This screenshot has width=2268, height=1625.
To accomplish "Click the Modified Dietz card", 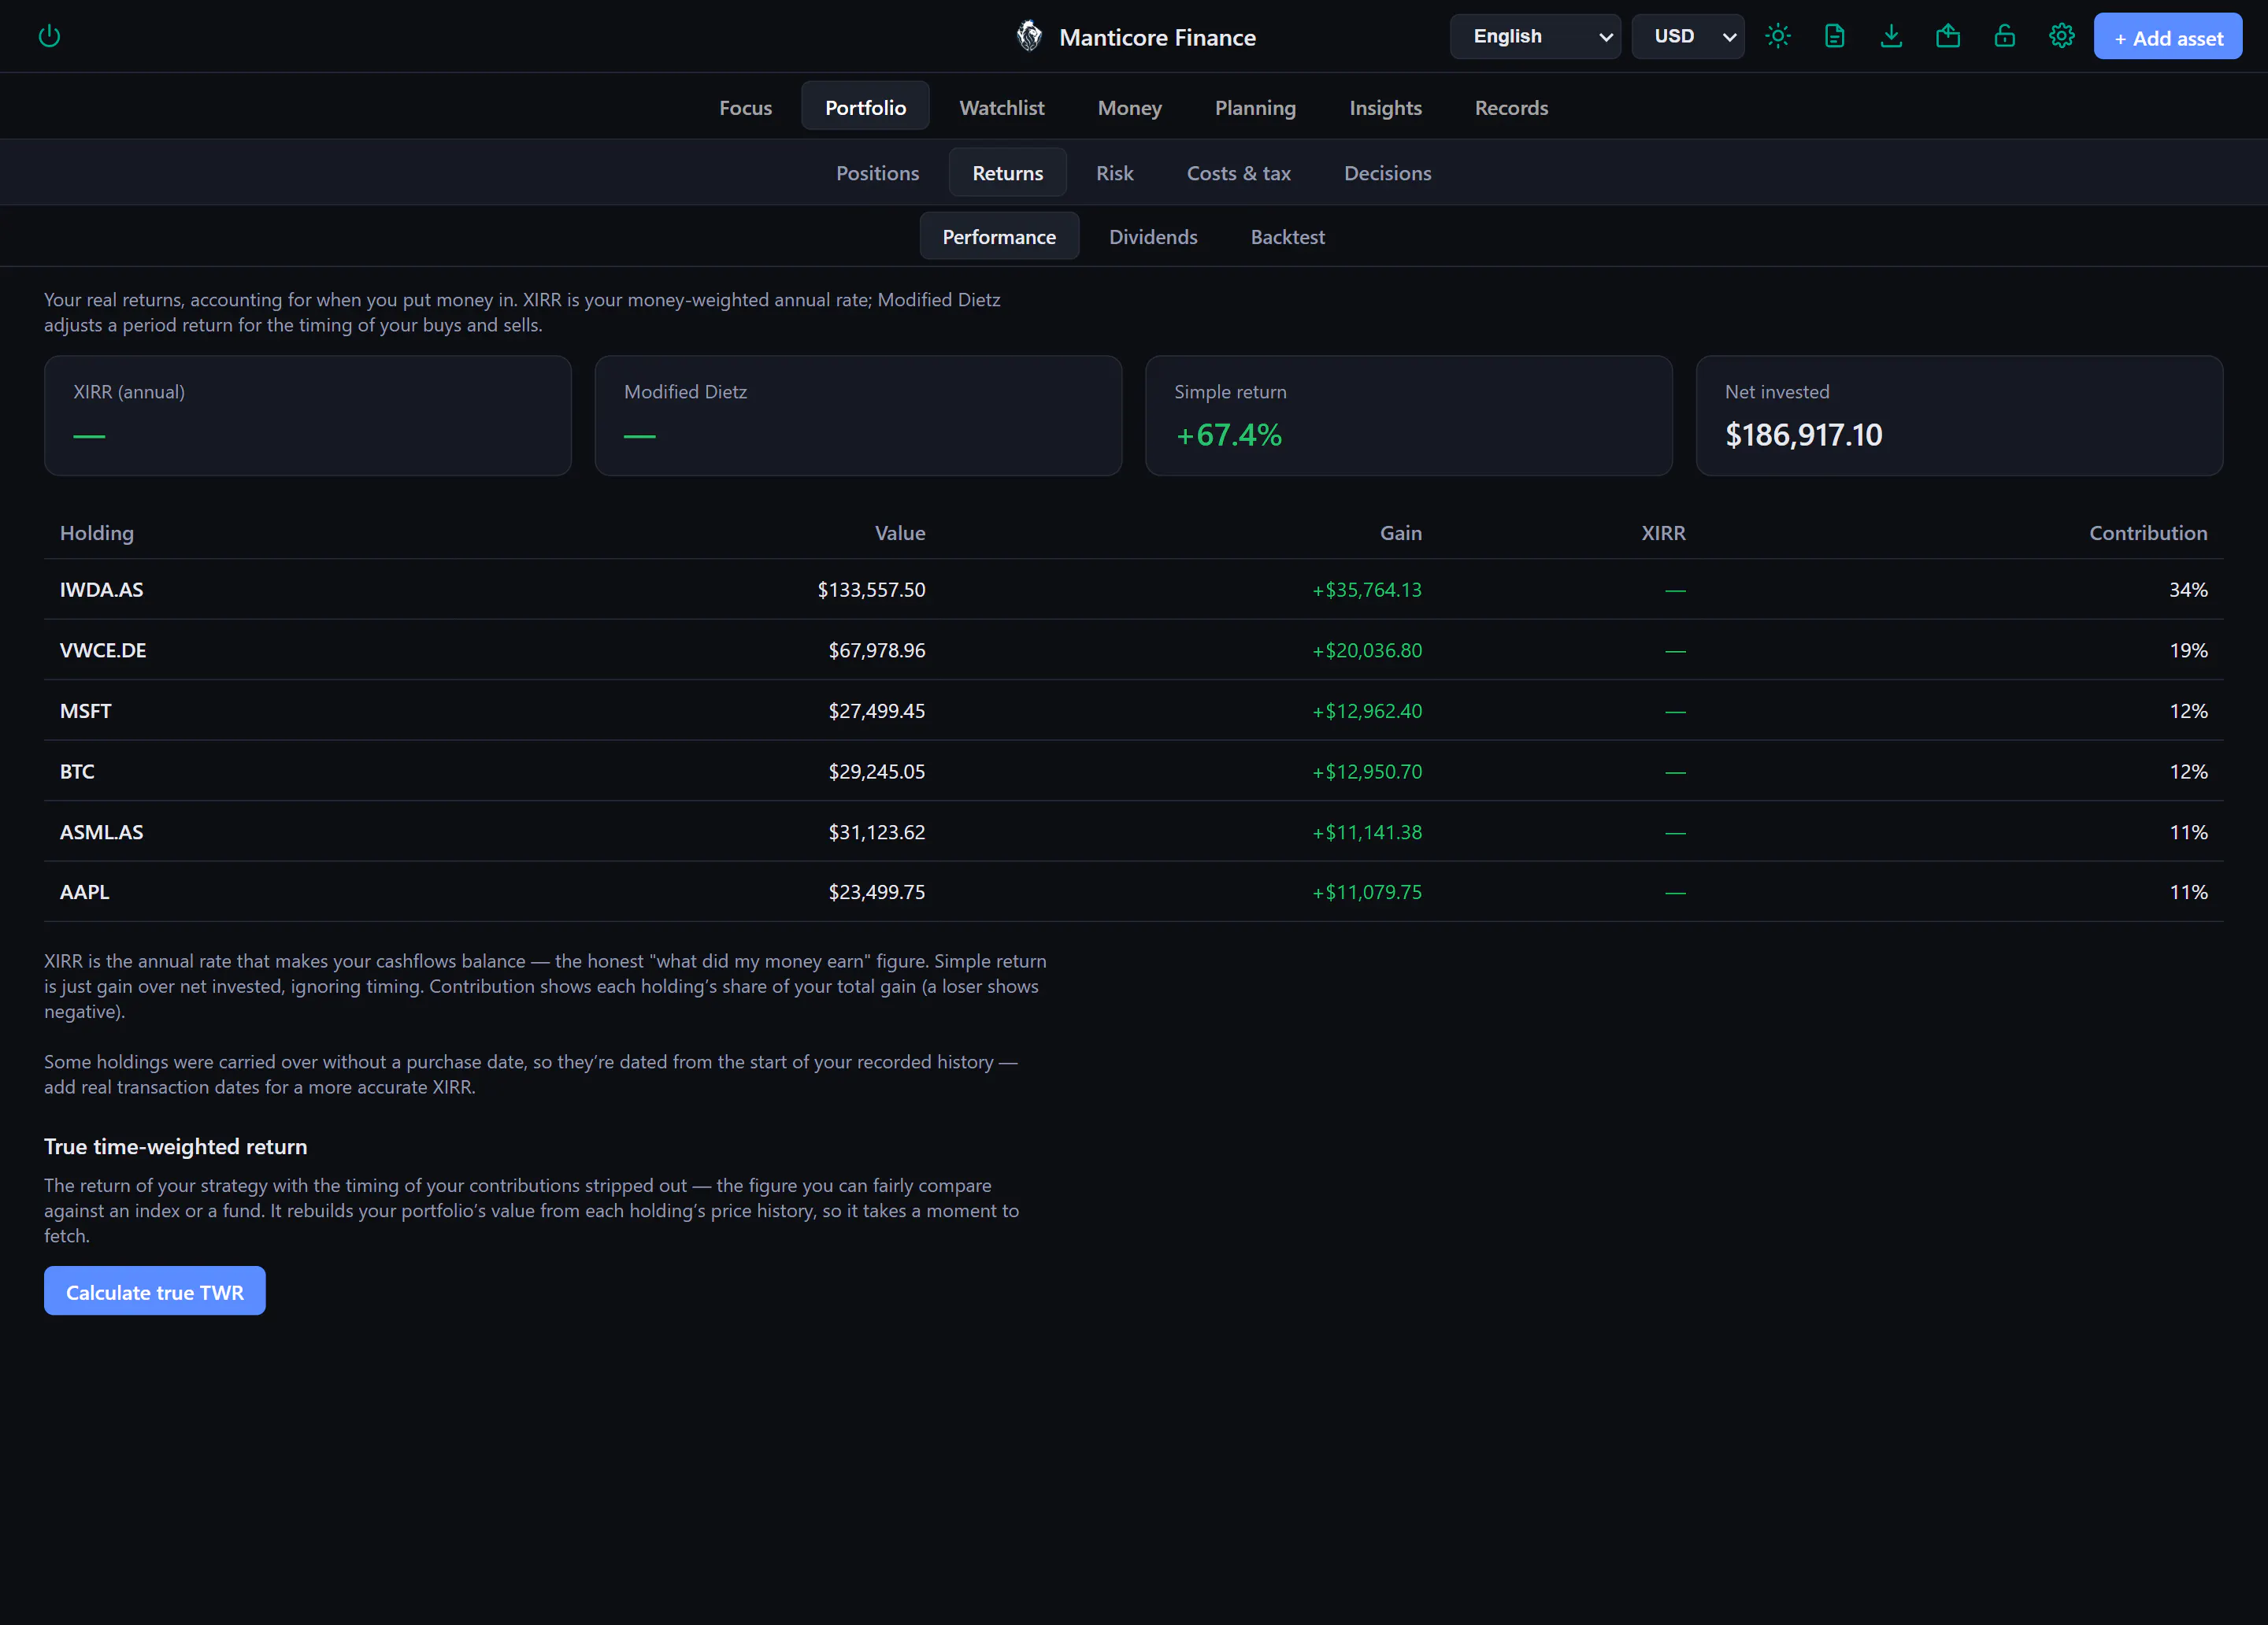I will 858,415.
